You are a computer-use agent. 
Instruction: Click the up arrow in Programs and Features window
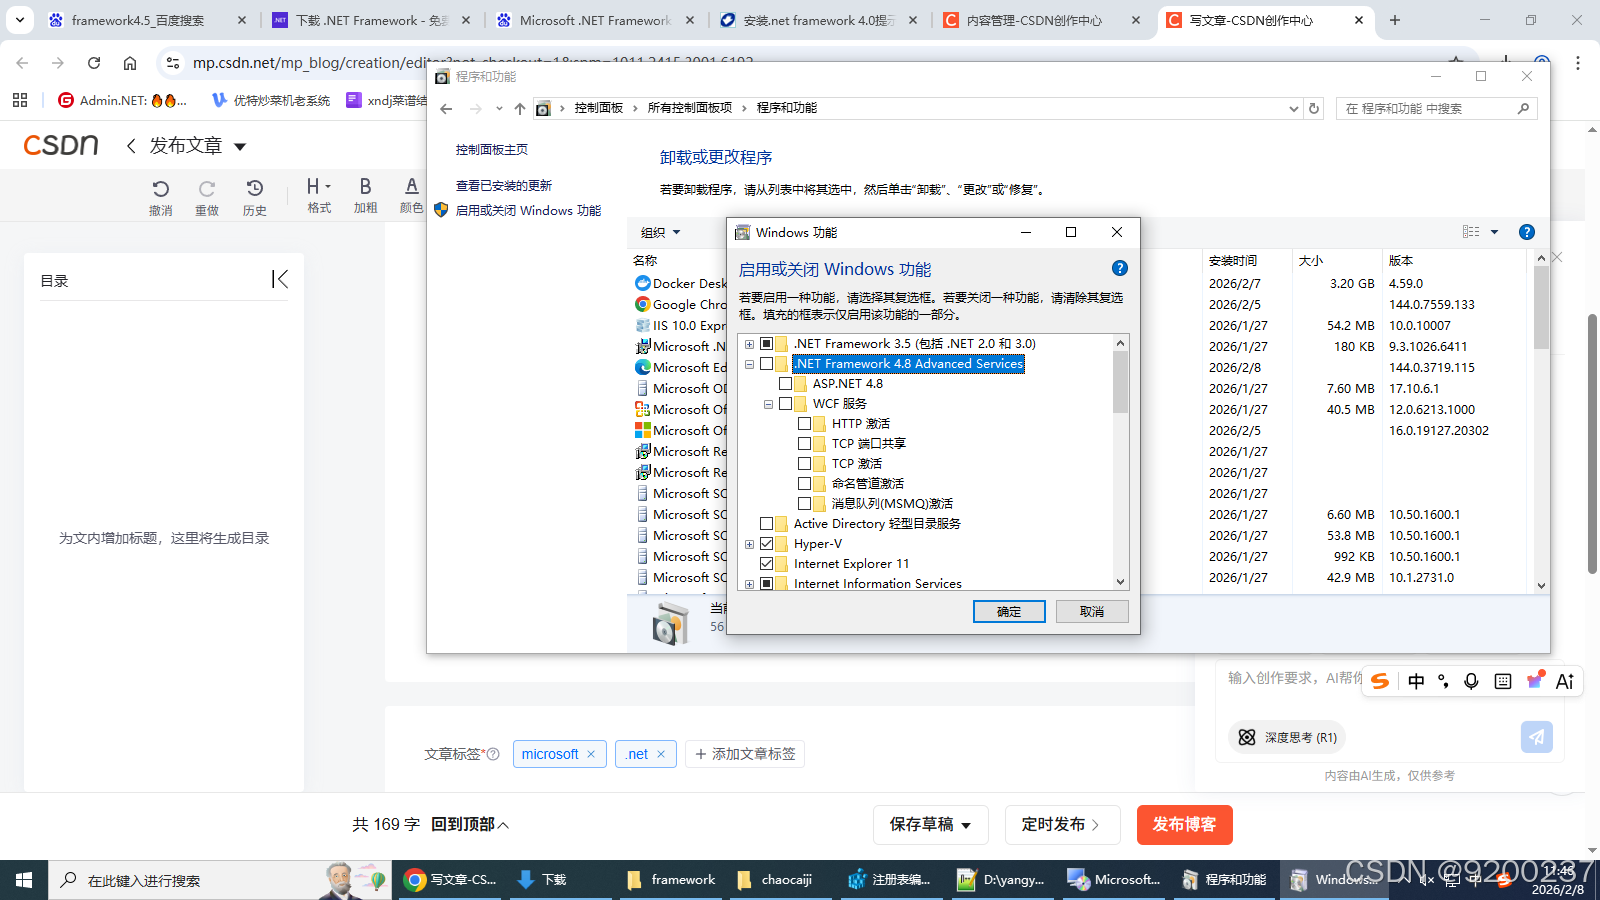(520, 108)
